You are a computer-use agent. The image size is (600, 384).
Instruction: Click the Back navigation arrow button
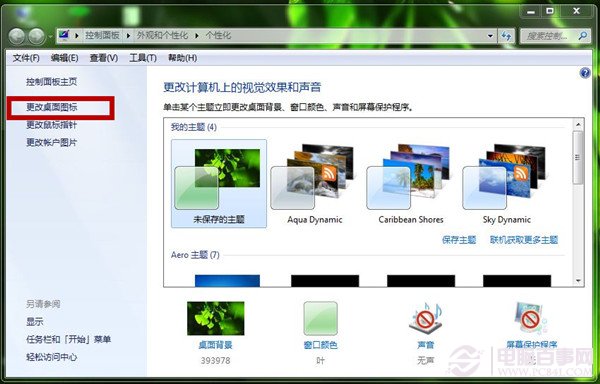coord(17,36)
